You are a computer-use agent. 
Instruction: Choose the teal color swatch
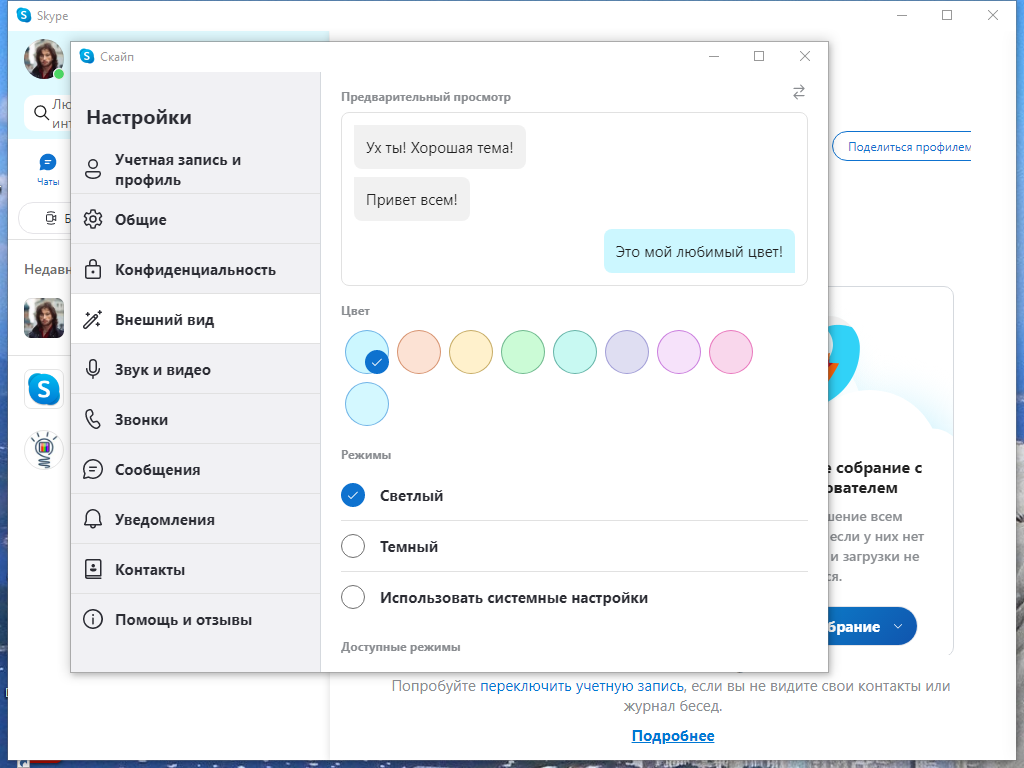(575, 352)
